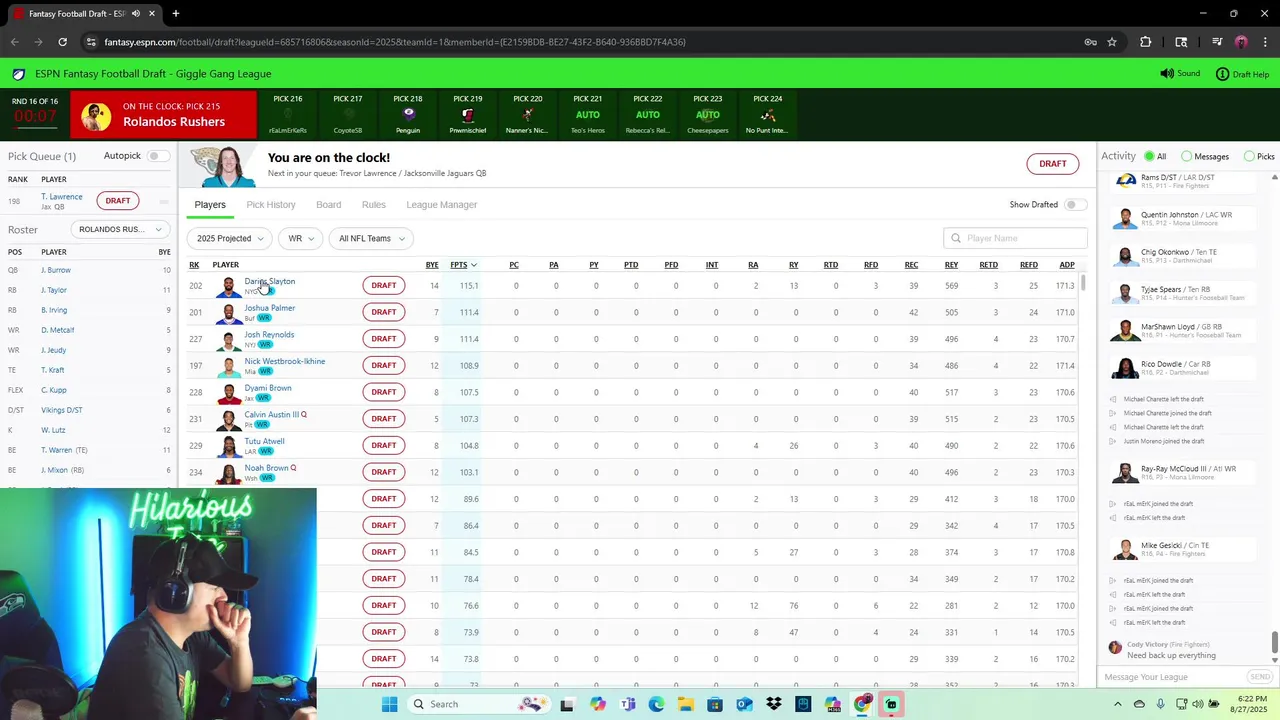The height and width of the screenshot is (720, 1280).
Task: Click the Player Name search field
Action: 1015,238
